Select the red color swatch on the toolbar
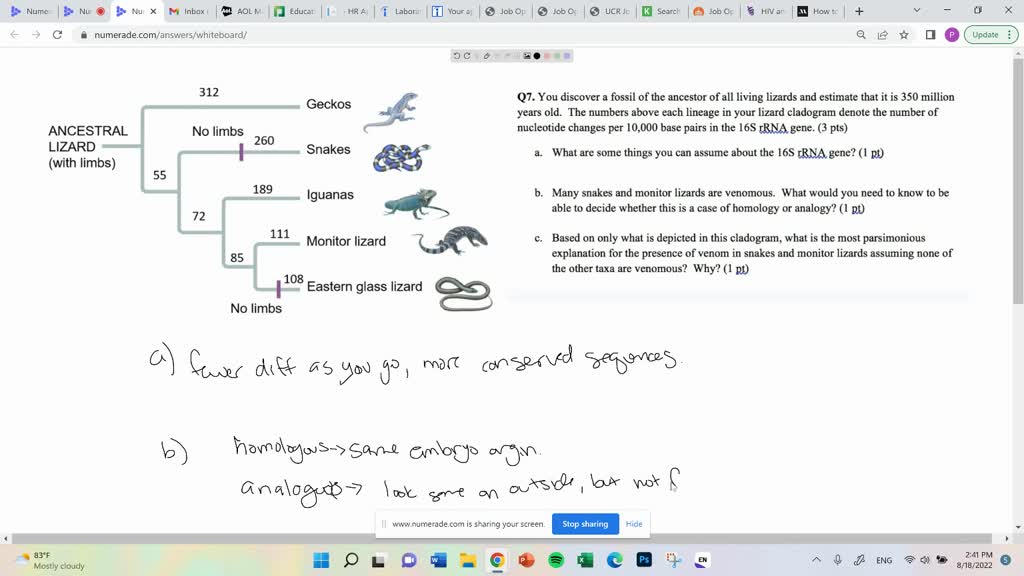The image size is (1024, 576). (548, 55)
